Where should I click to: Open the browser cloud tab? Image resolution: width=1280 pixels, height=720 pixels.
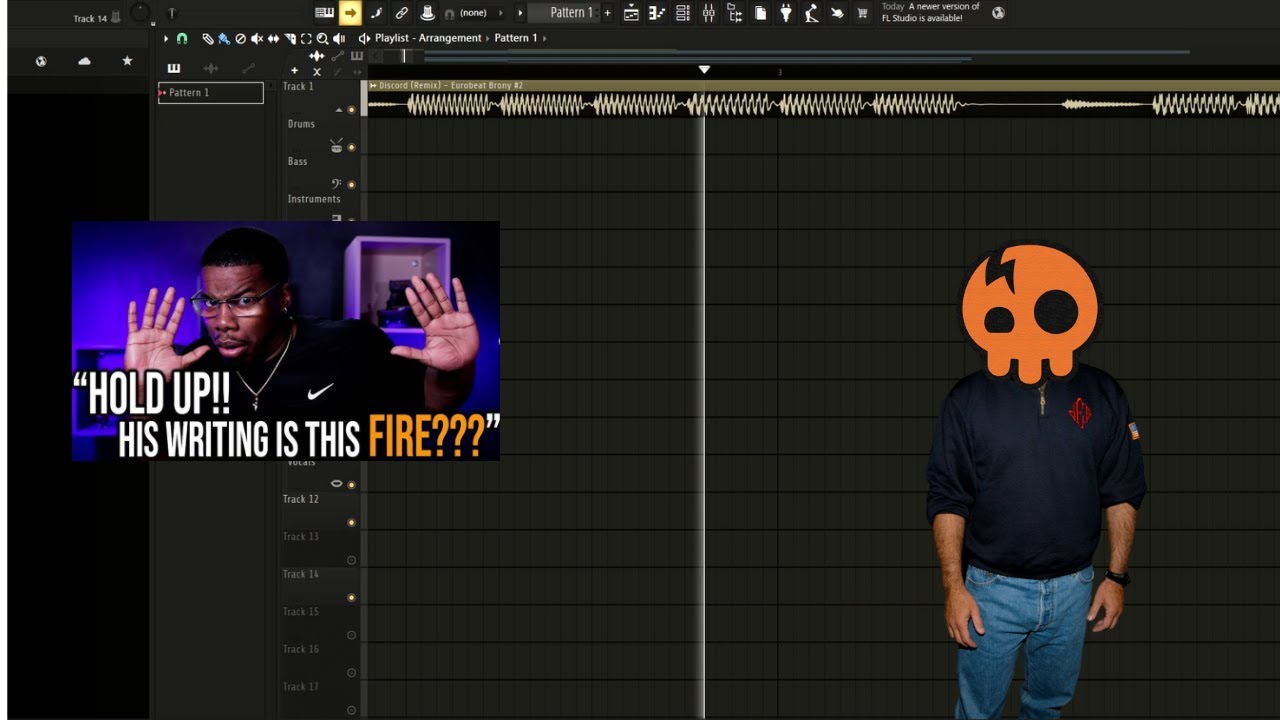tap(84, 61)
